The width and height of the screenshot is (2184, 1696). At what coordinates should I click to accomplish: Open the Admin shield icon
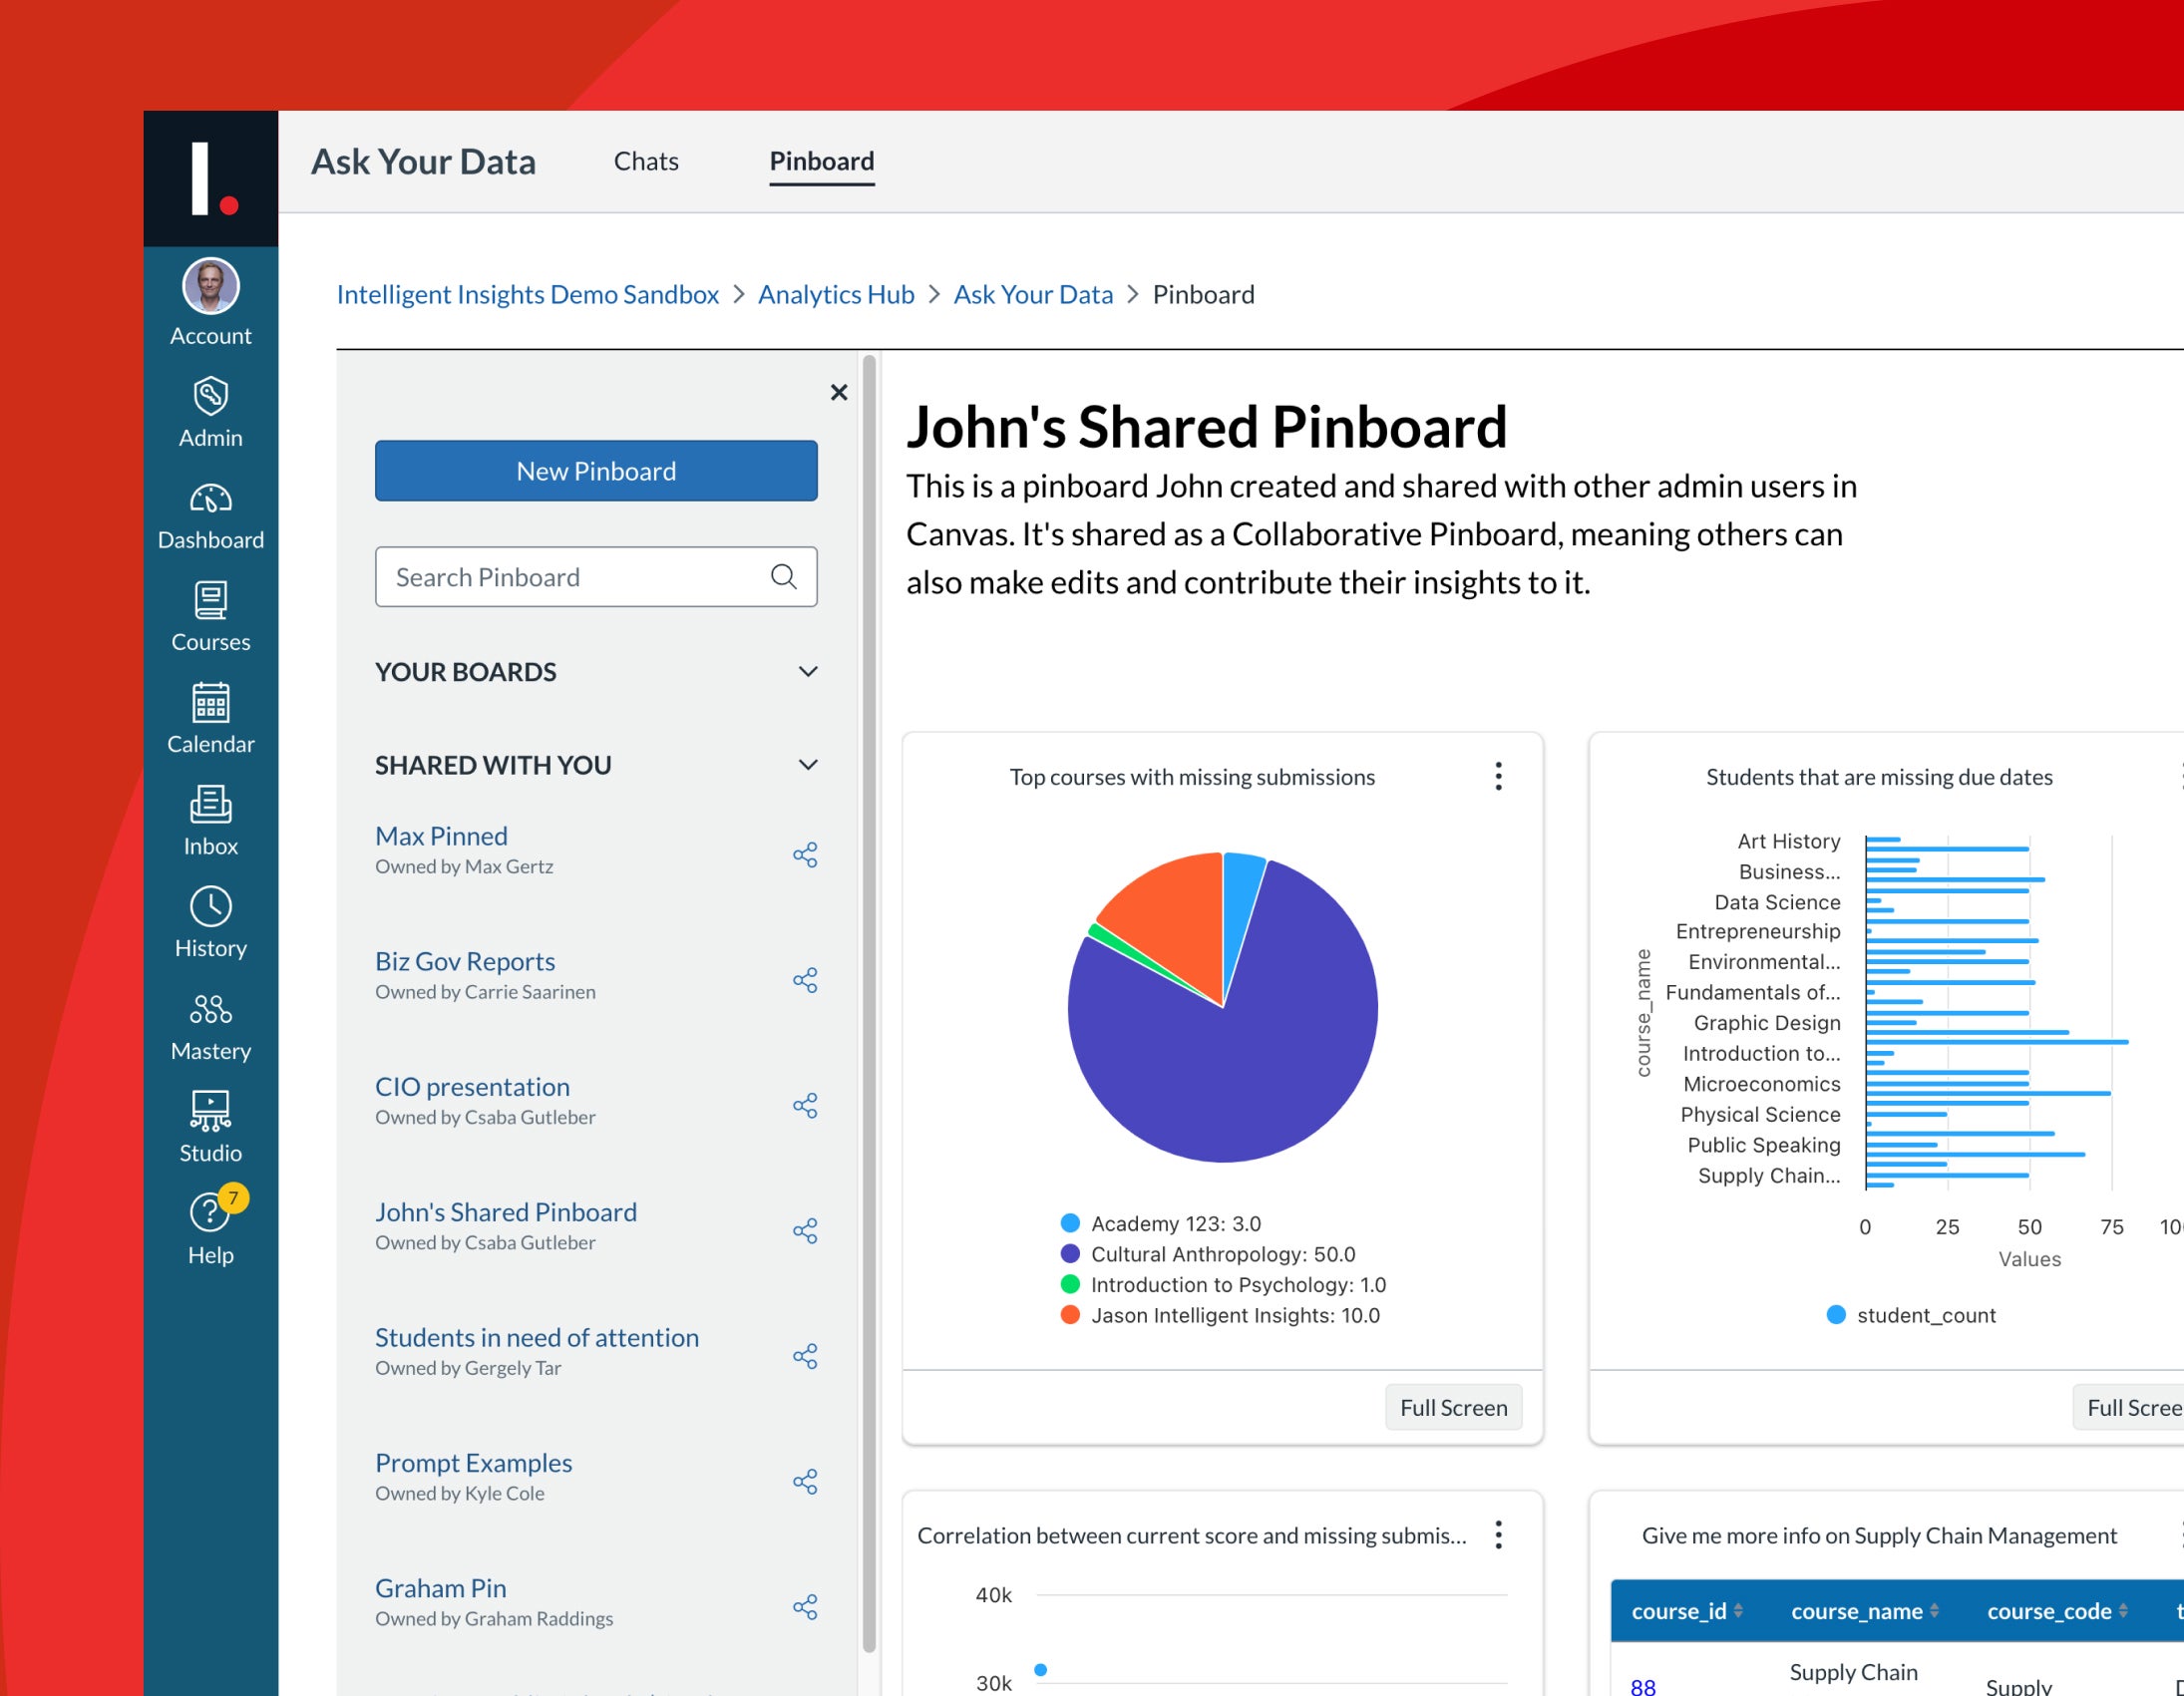pyautogui.click(x=210, y=396)
